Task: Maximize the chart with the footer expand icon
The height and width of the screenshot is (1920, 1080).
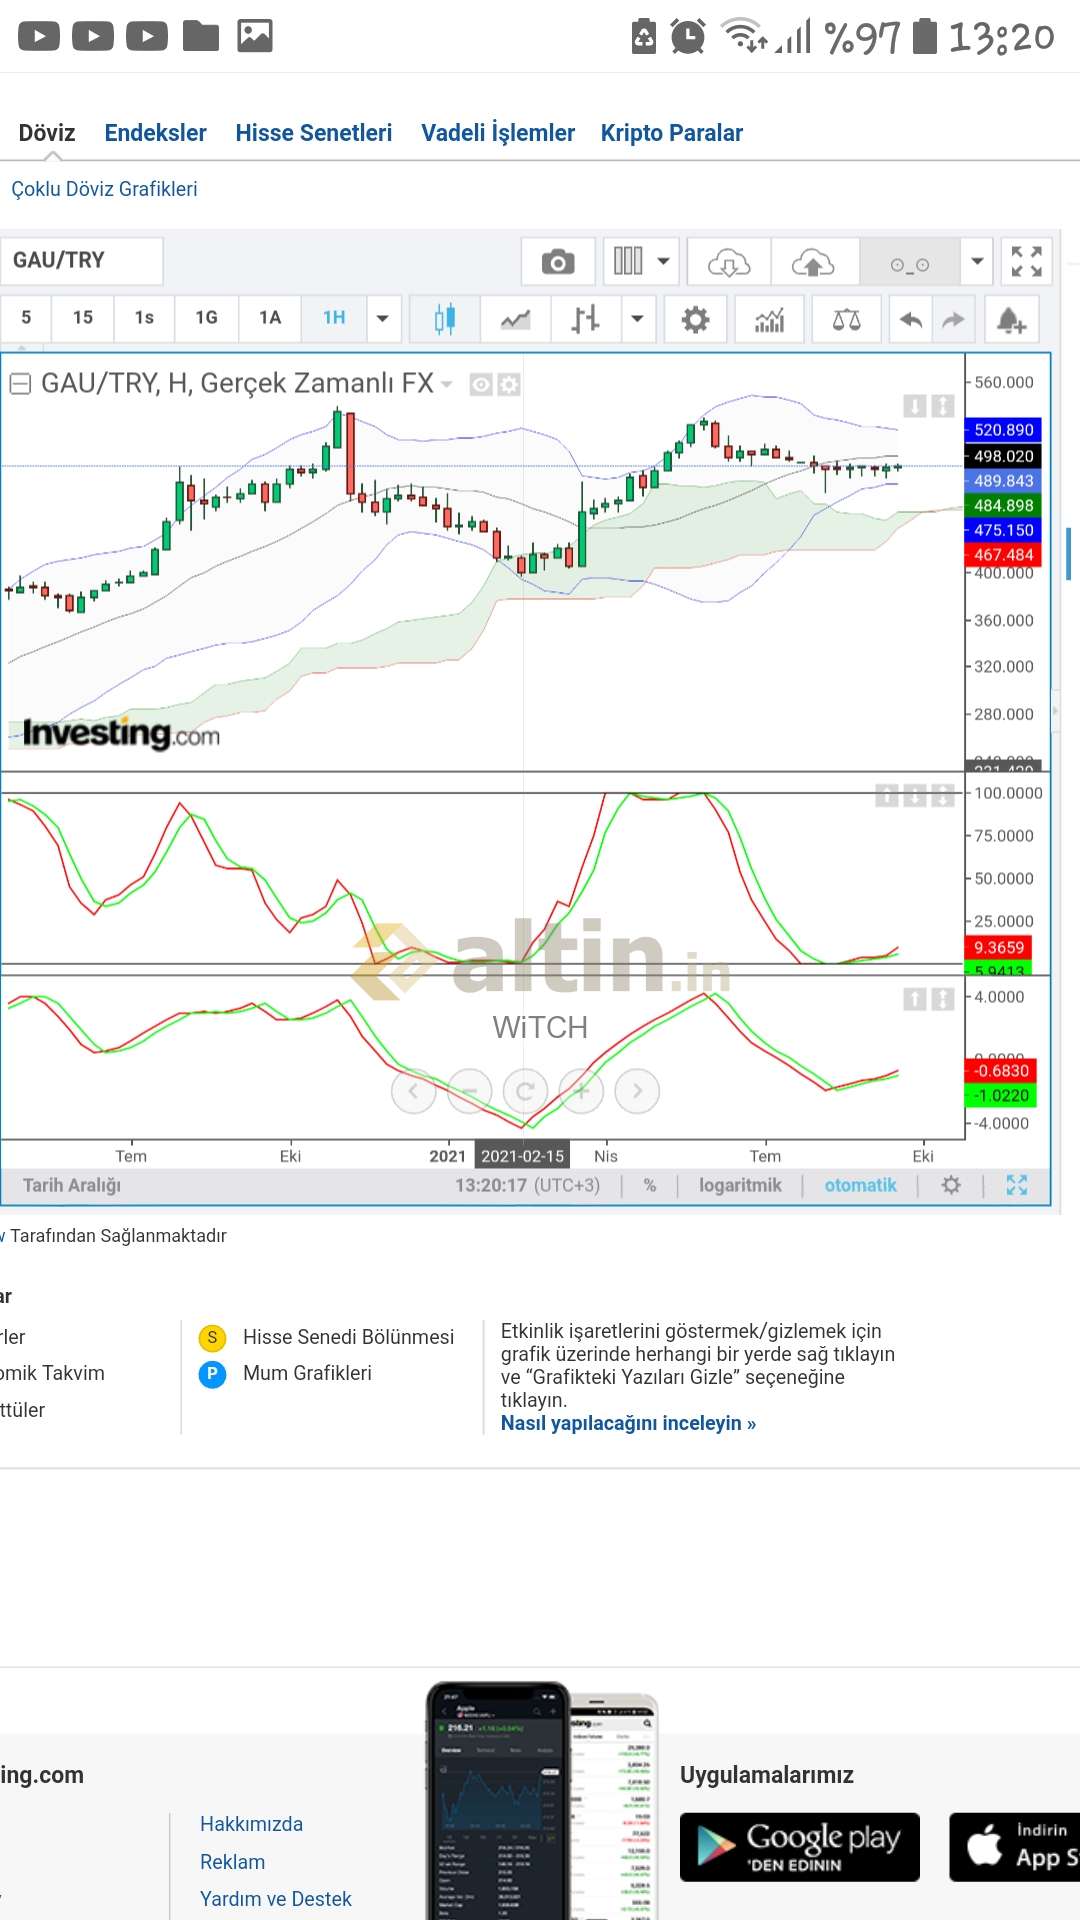Action: pyautogui.click(x=1017, y=1185)
